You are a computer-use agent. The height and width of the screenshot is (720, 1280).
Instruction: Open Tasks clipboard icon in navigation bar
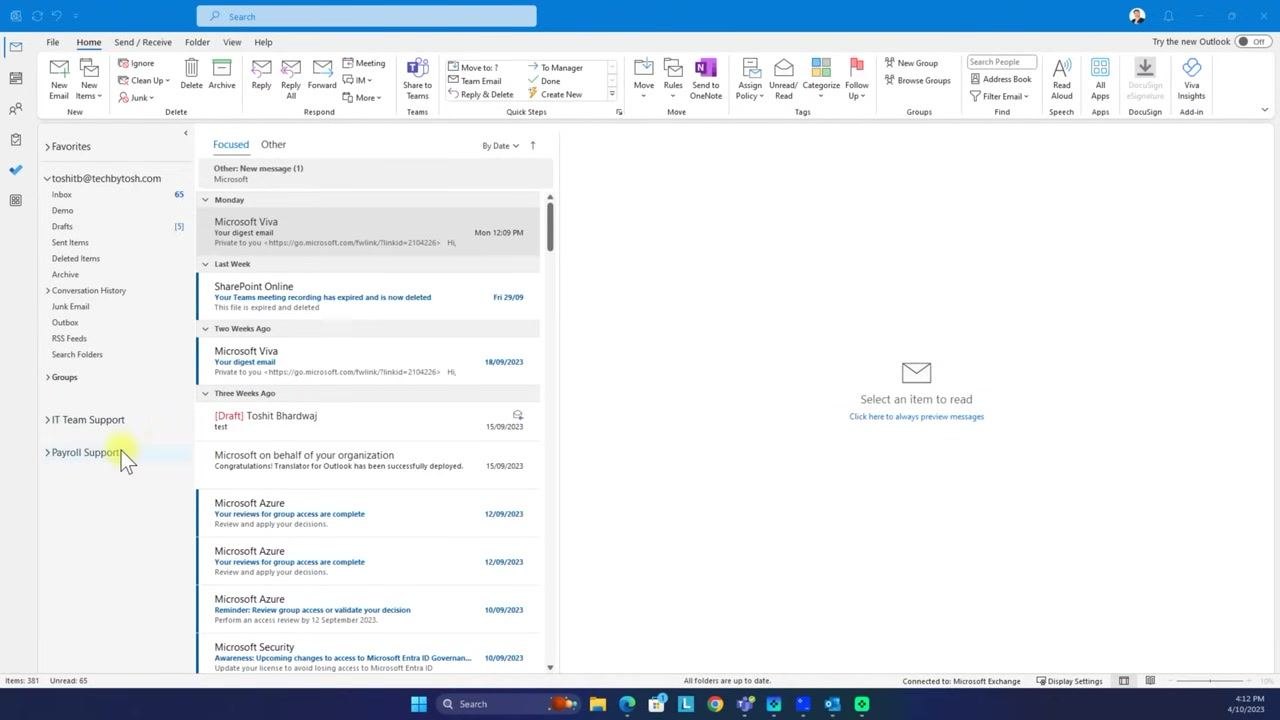[15, 140]
